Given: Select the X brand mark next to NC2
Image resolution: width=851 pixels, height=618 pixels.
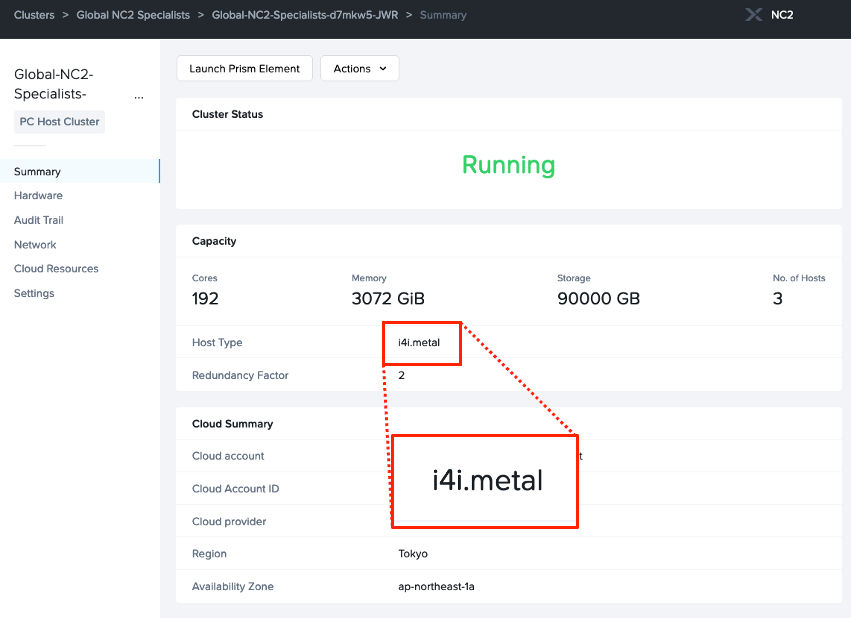Looking at the screenshot, I should coord(753,14).
